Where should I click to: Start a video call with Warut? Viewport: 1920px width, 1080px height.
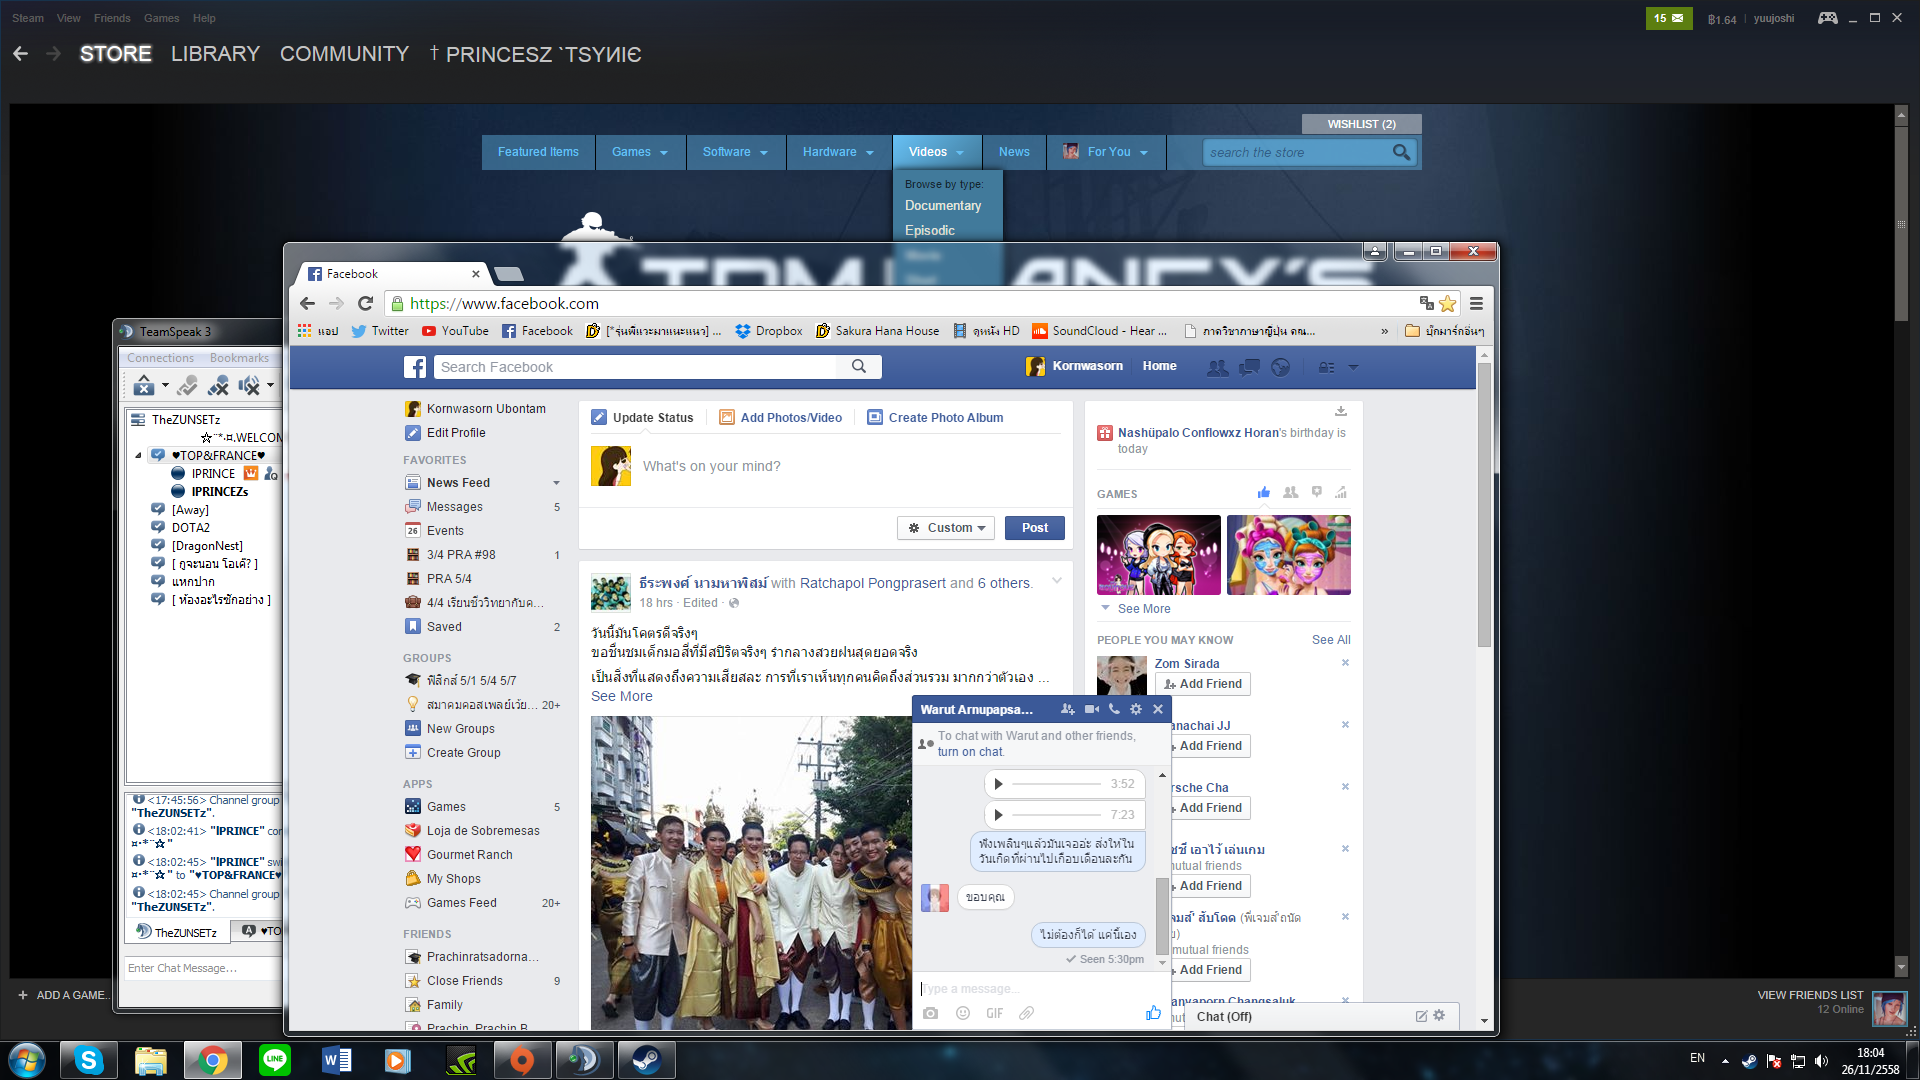(x=1091, y=709)
